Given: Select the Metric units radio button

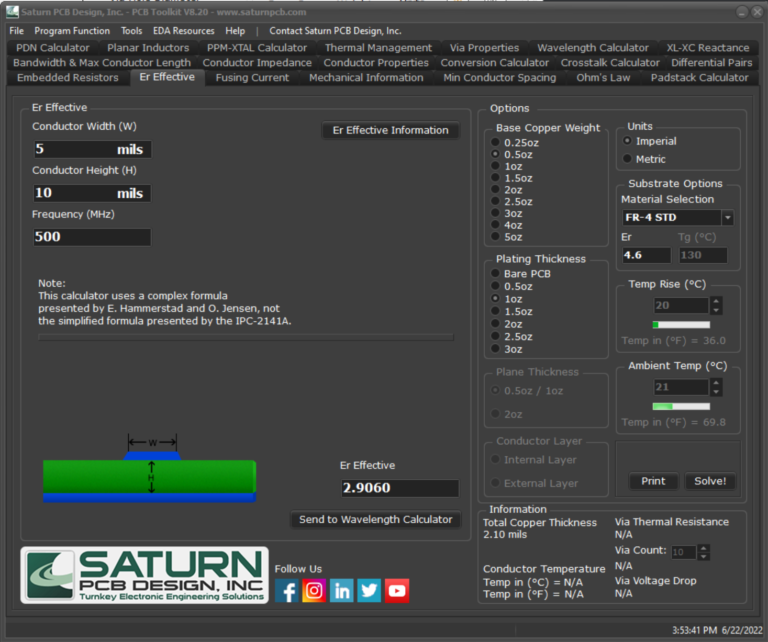Looking at the screenshot, I should (628, 159).
